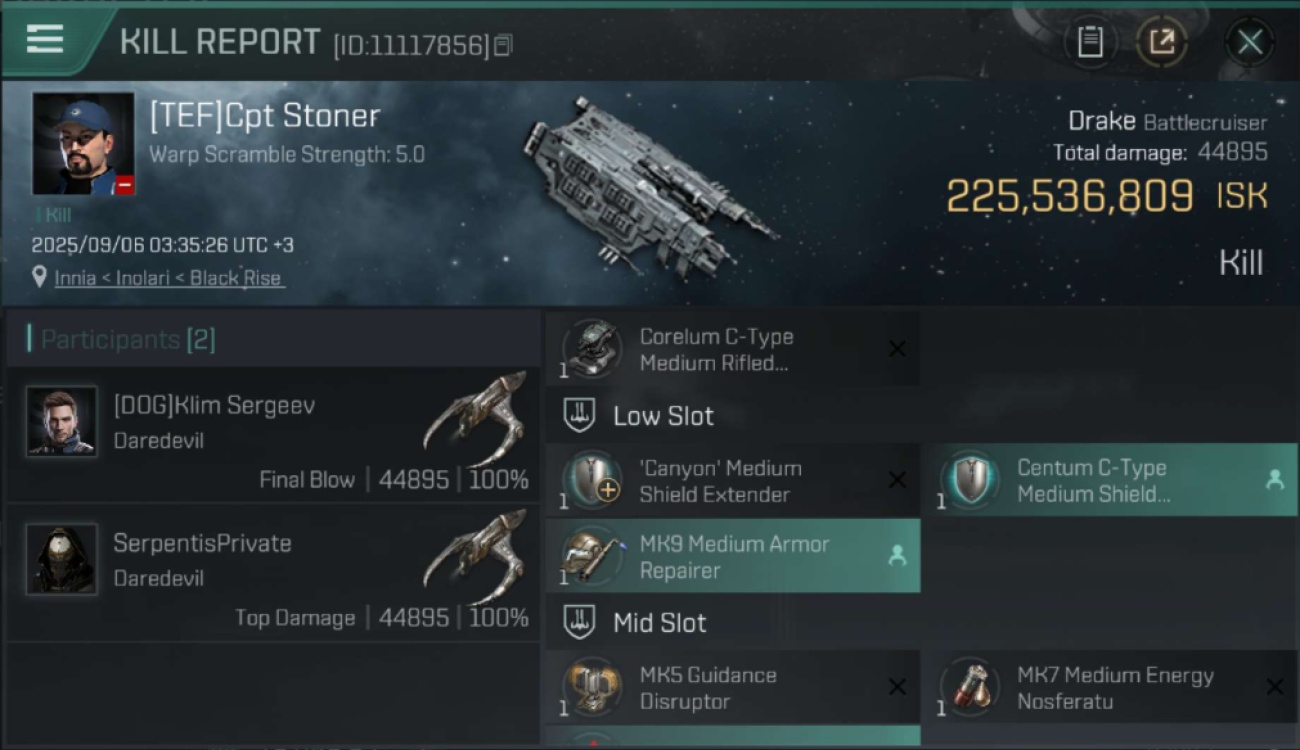Viewport: 1300px width, 750px height.
Task: Select the MK9 Medium Armor Repairer
Action: click(x=732, y=557)
